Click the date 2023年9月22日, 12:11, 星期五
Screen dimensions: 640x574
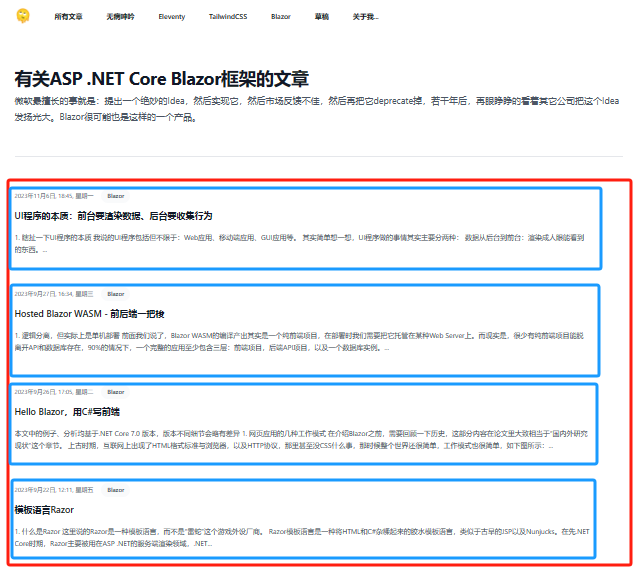pos(54,490)
